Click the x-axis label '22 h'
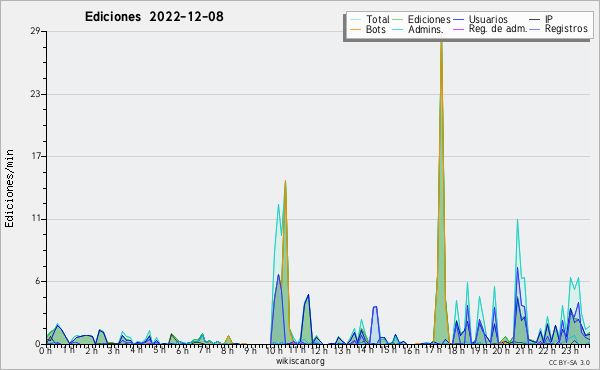 [x=546, y=351]
